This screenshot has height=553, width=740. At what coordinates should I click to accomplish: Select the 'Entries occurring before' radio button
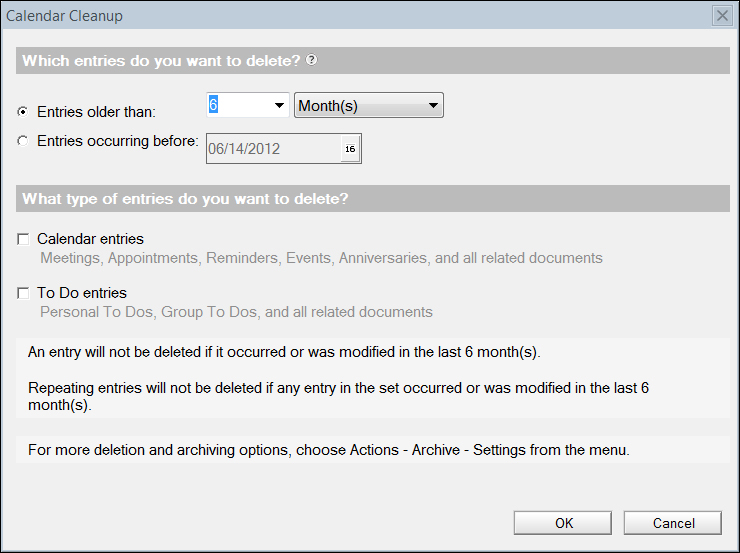22,141
